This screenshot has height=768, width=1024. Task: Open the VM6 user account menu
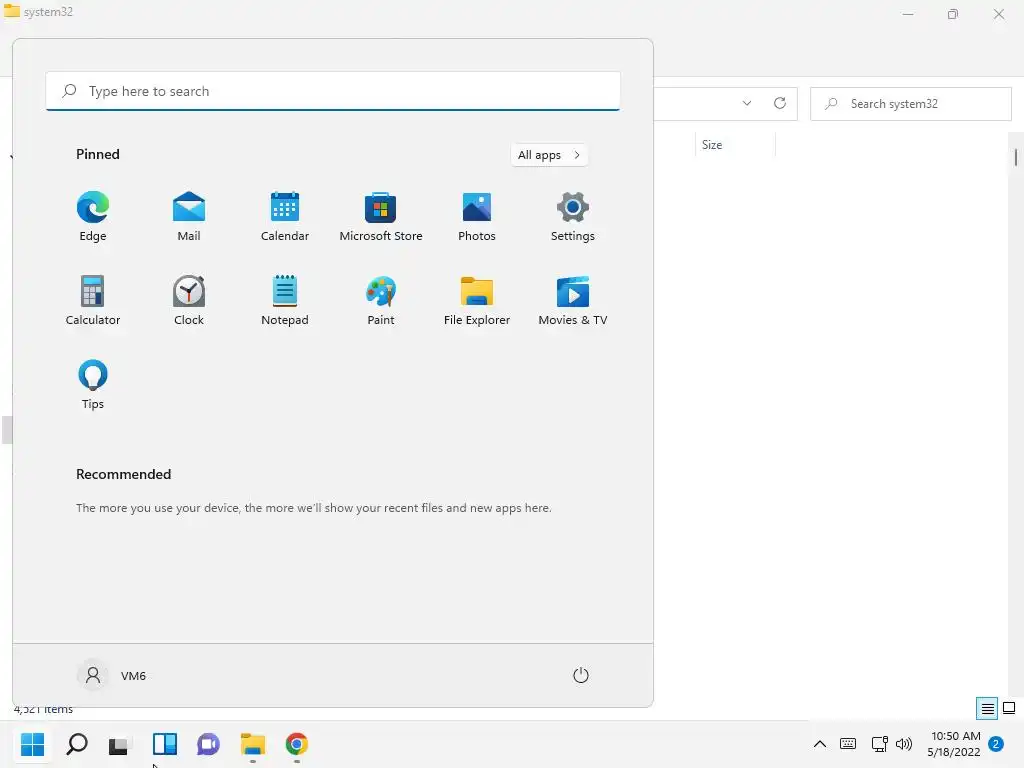[112, 675]
